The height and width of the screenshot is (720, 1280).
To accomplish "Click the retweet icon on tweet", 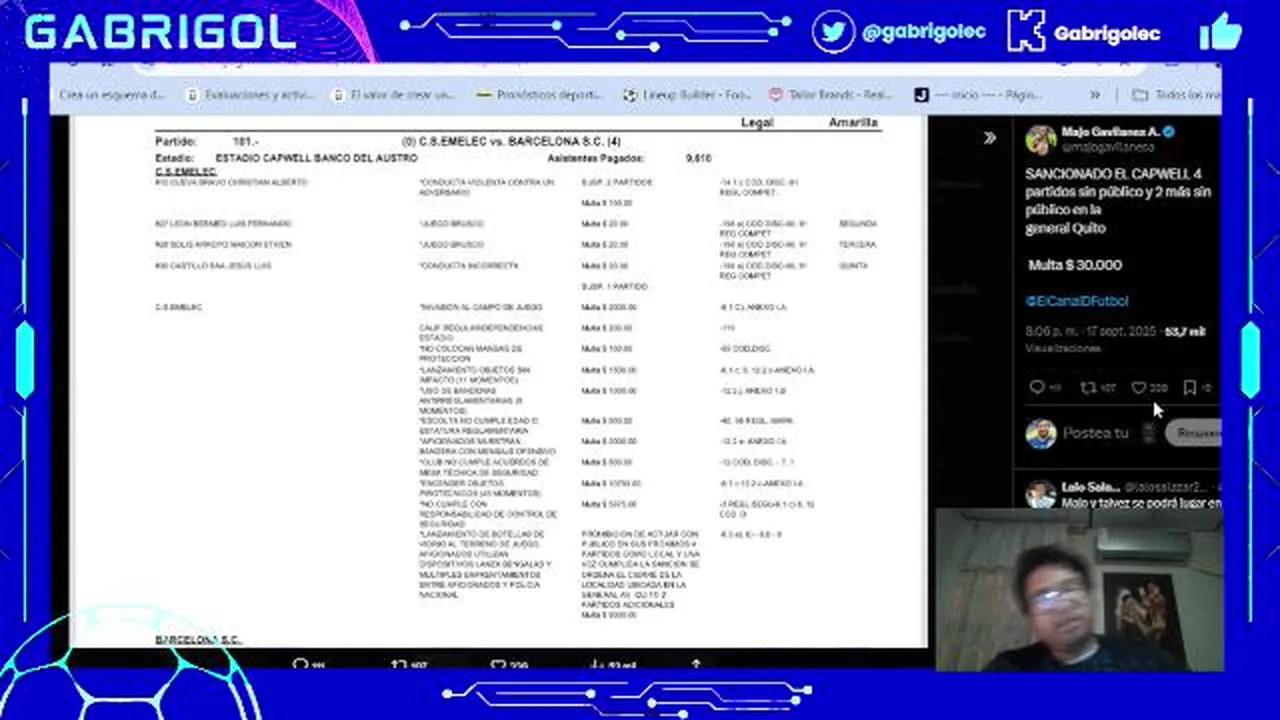I will click(x=1088, y=387).
